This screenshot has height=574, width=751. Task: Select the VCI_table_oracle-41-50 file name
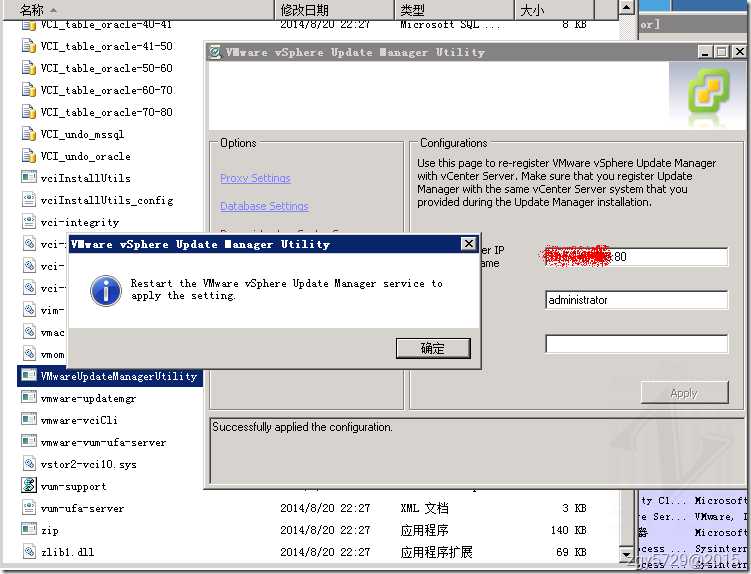tap(107, 46)
